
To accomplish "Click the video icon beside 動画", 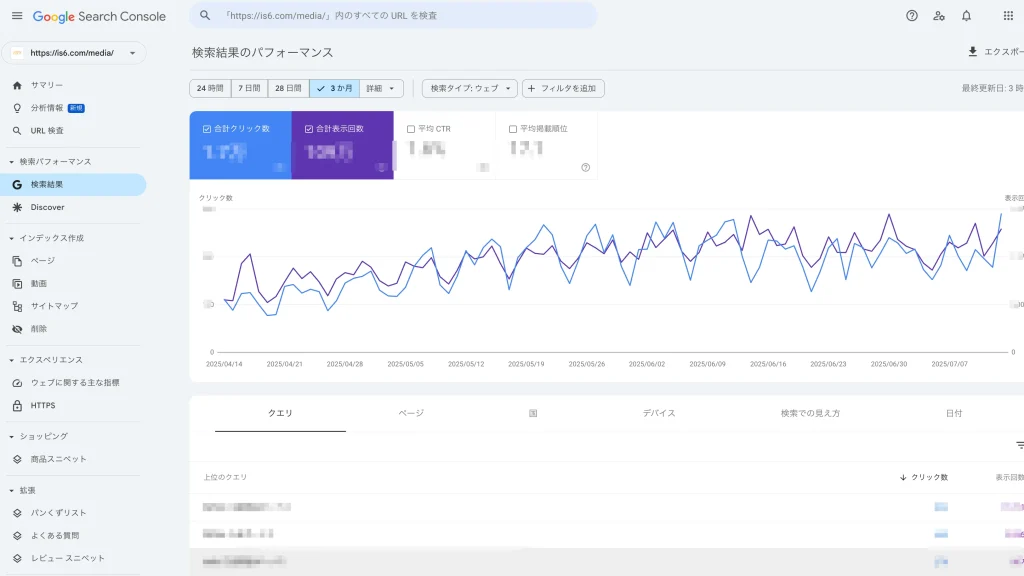I will click(17, 283).
